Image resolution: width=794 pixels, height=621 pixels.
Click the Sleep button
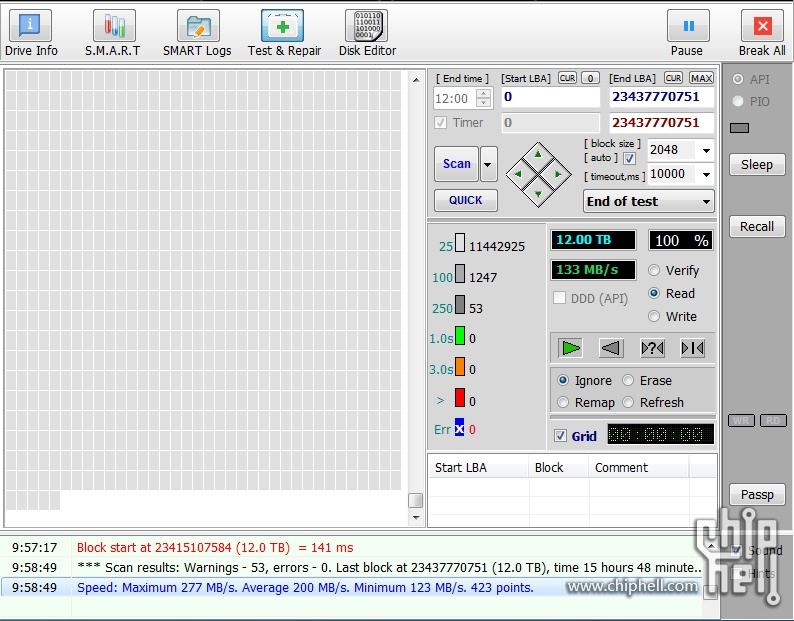[x=757, y=165]
